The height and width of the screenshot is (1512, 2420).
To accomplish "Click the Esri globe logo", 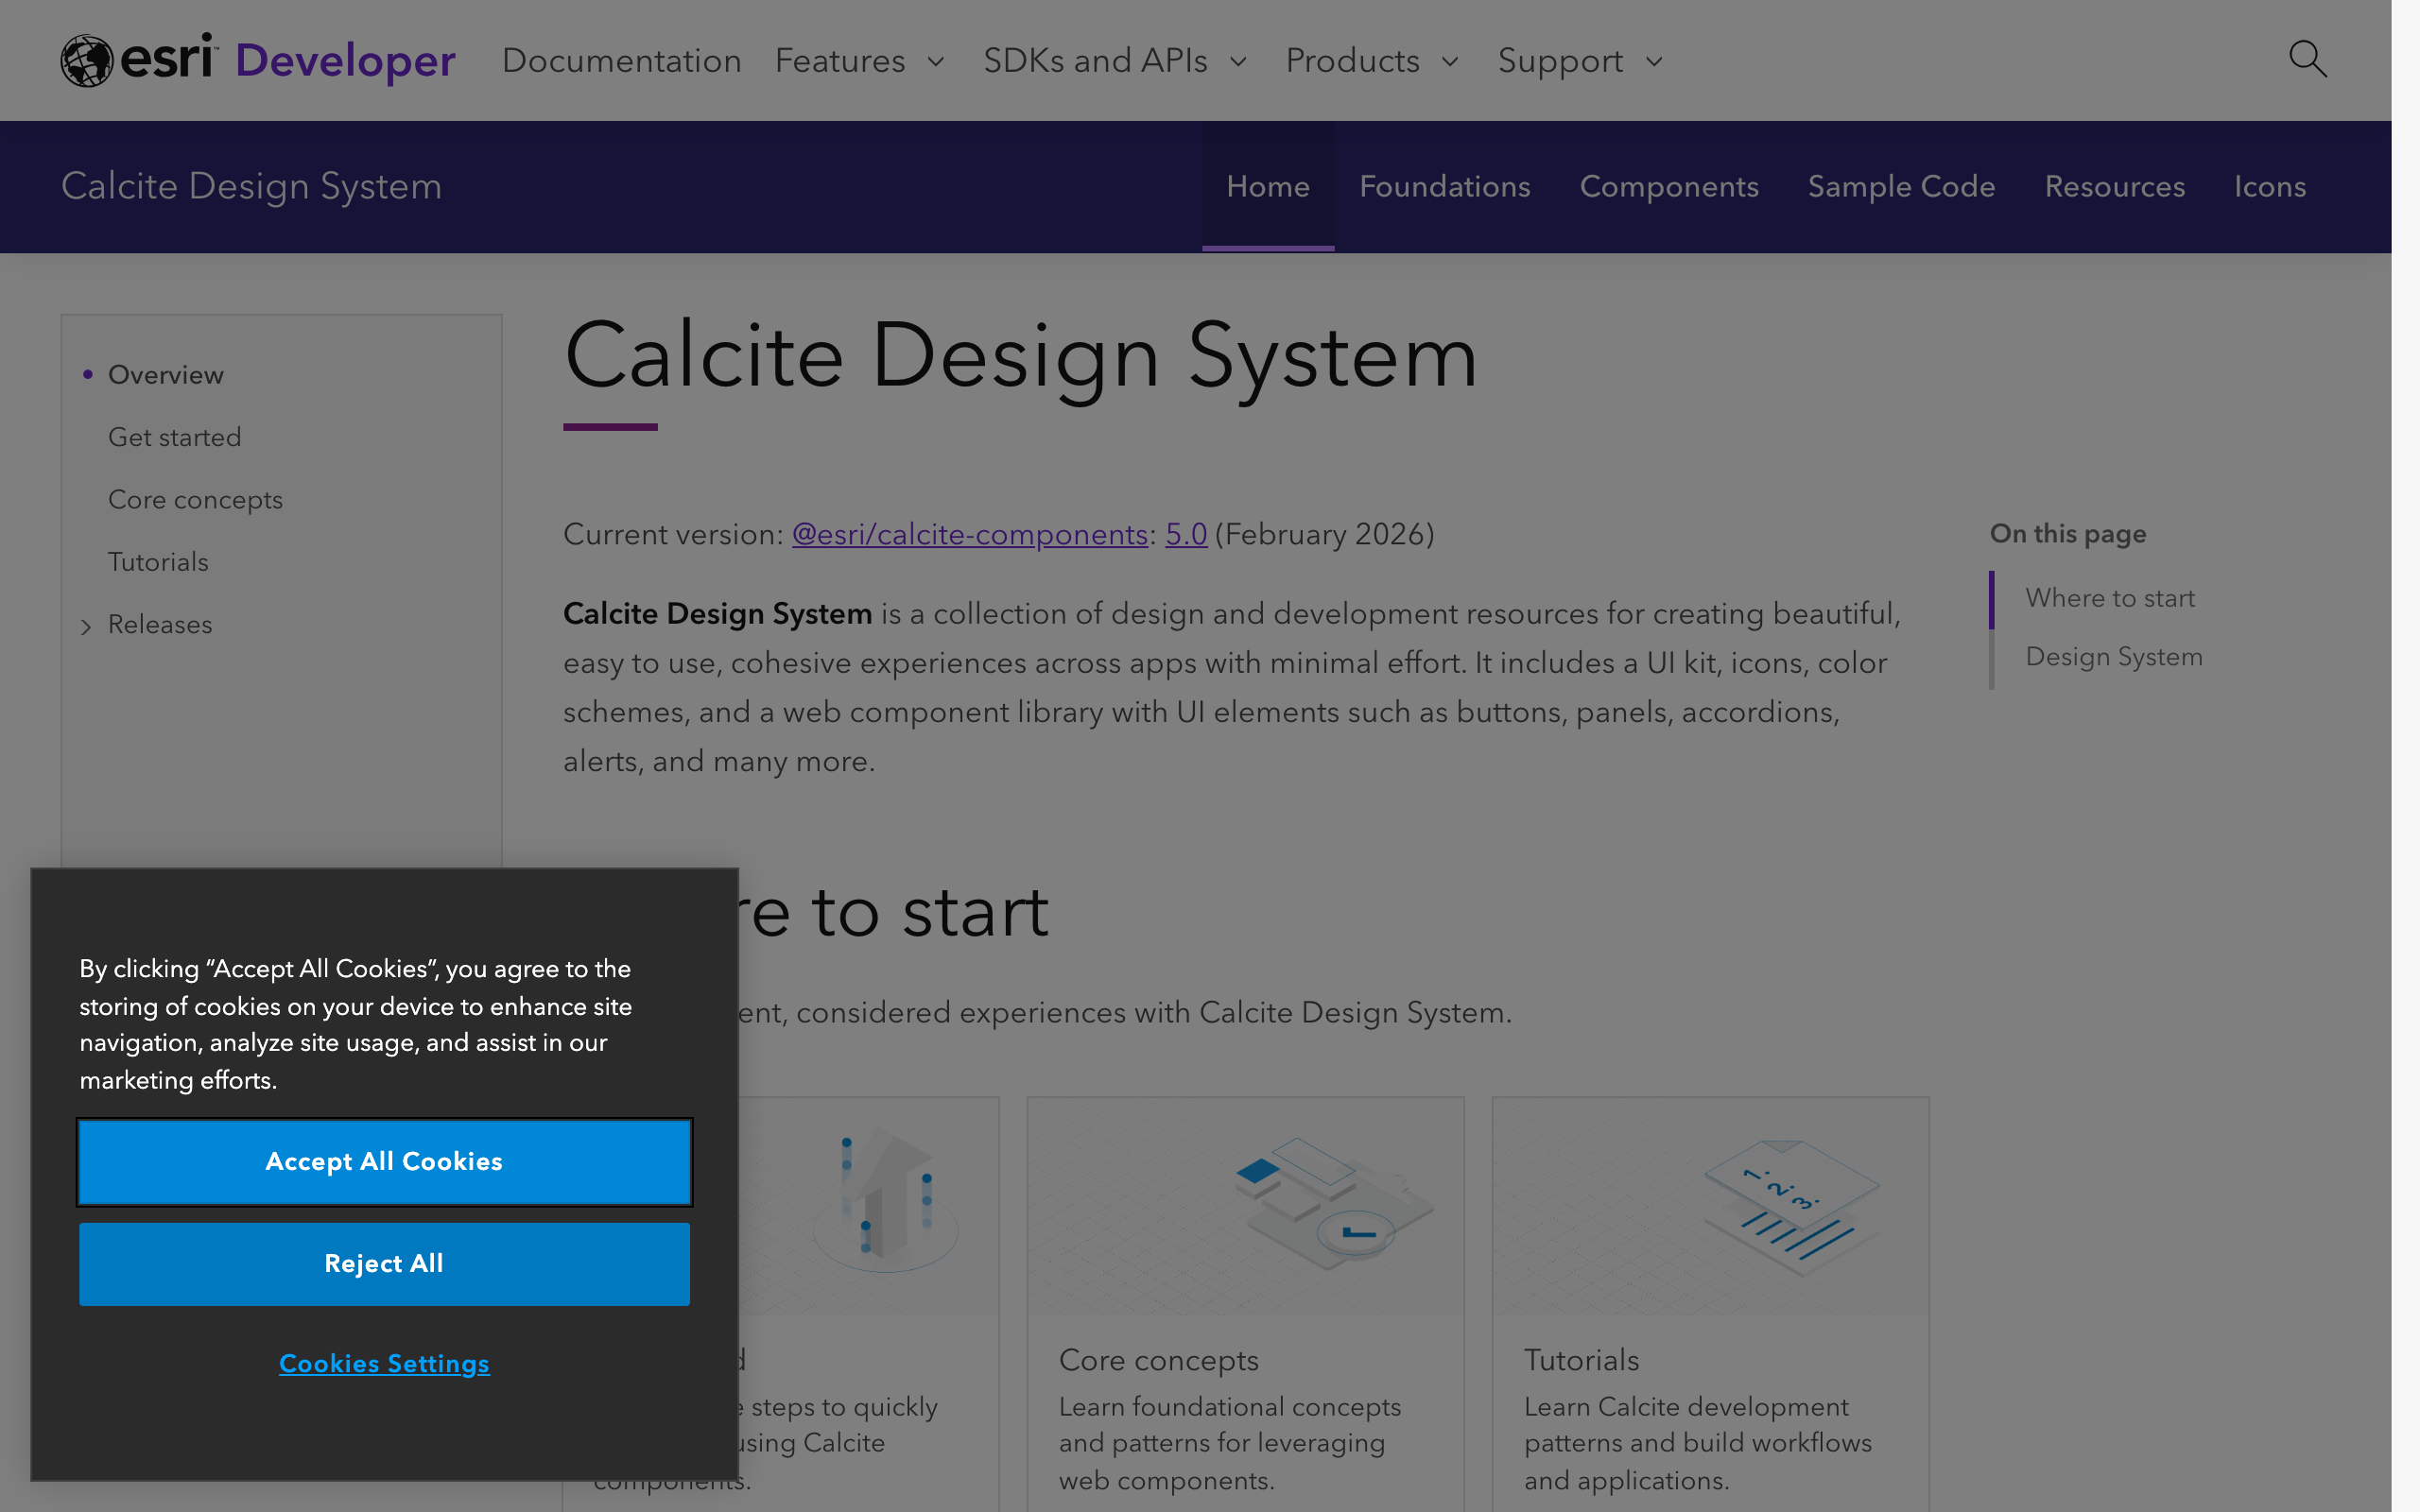I will 87,61.
